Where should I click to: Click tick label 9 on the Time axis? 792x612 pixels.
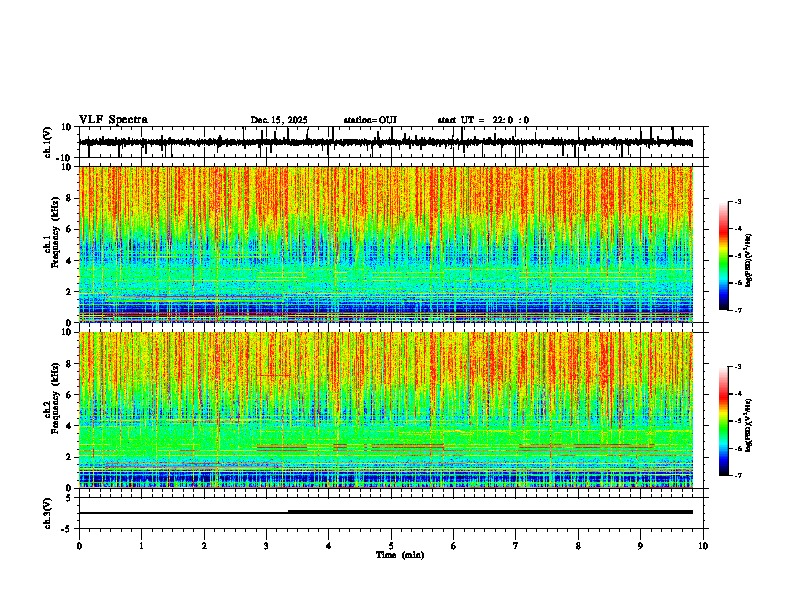click(x=640, y=546)
